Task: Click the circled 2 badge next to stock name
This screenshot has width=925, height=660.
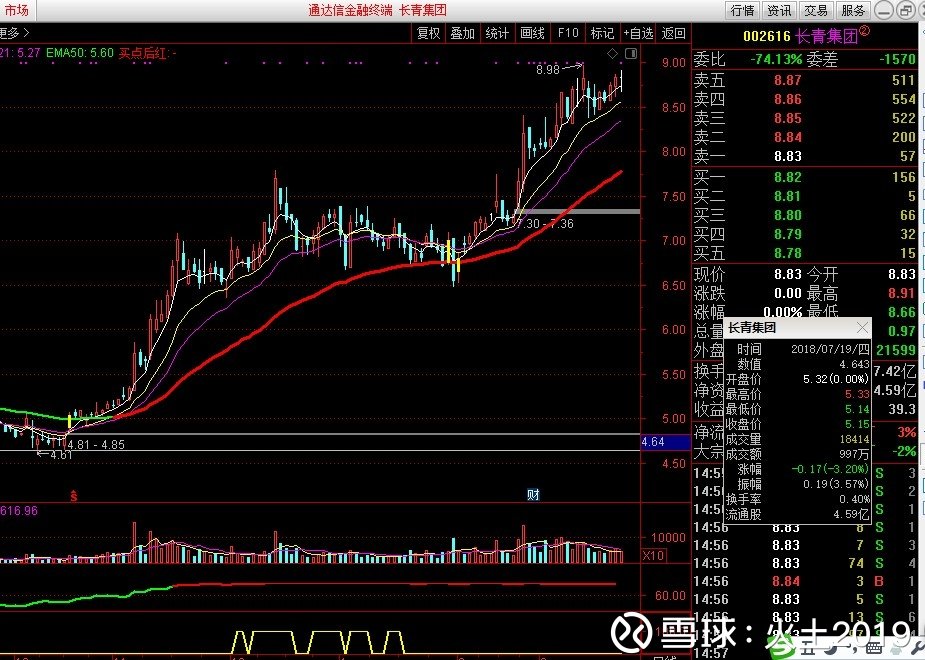Action: click(x=865, y=33)
